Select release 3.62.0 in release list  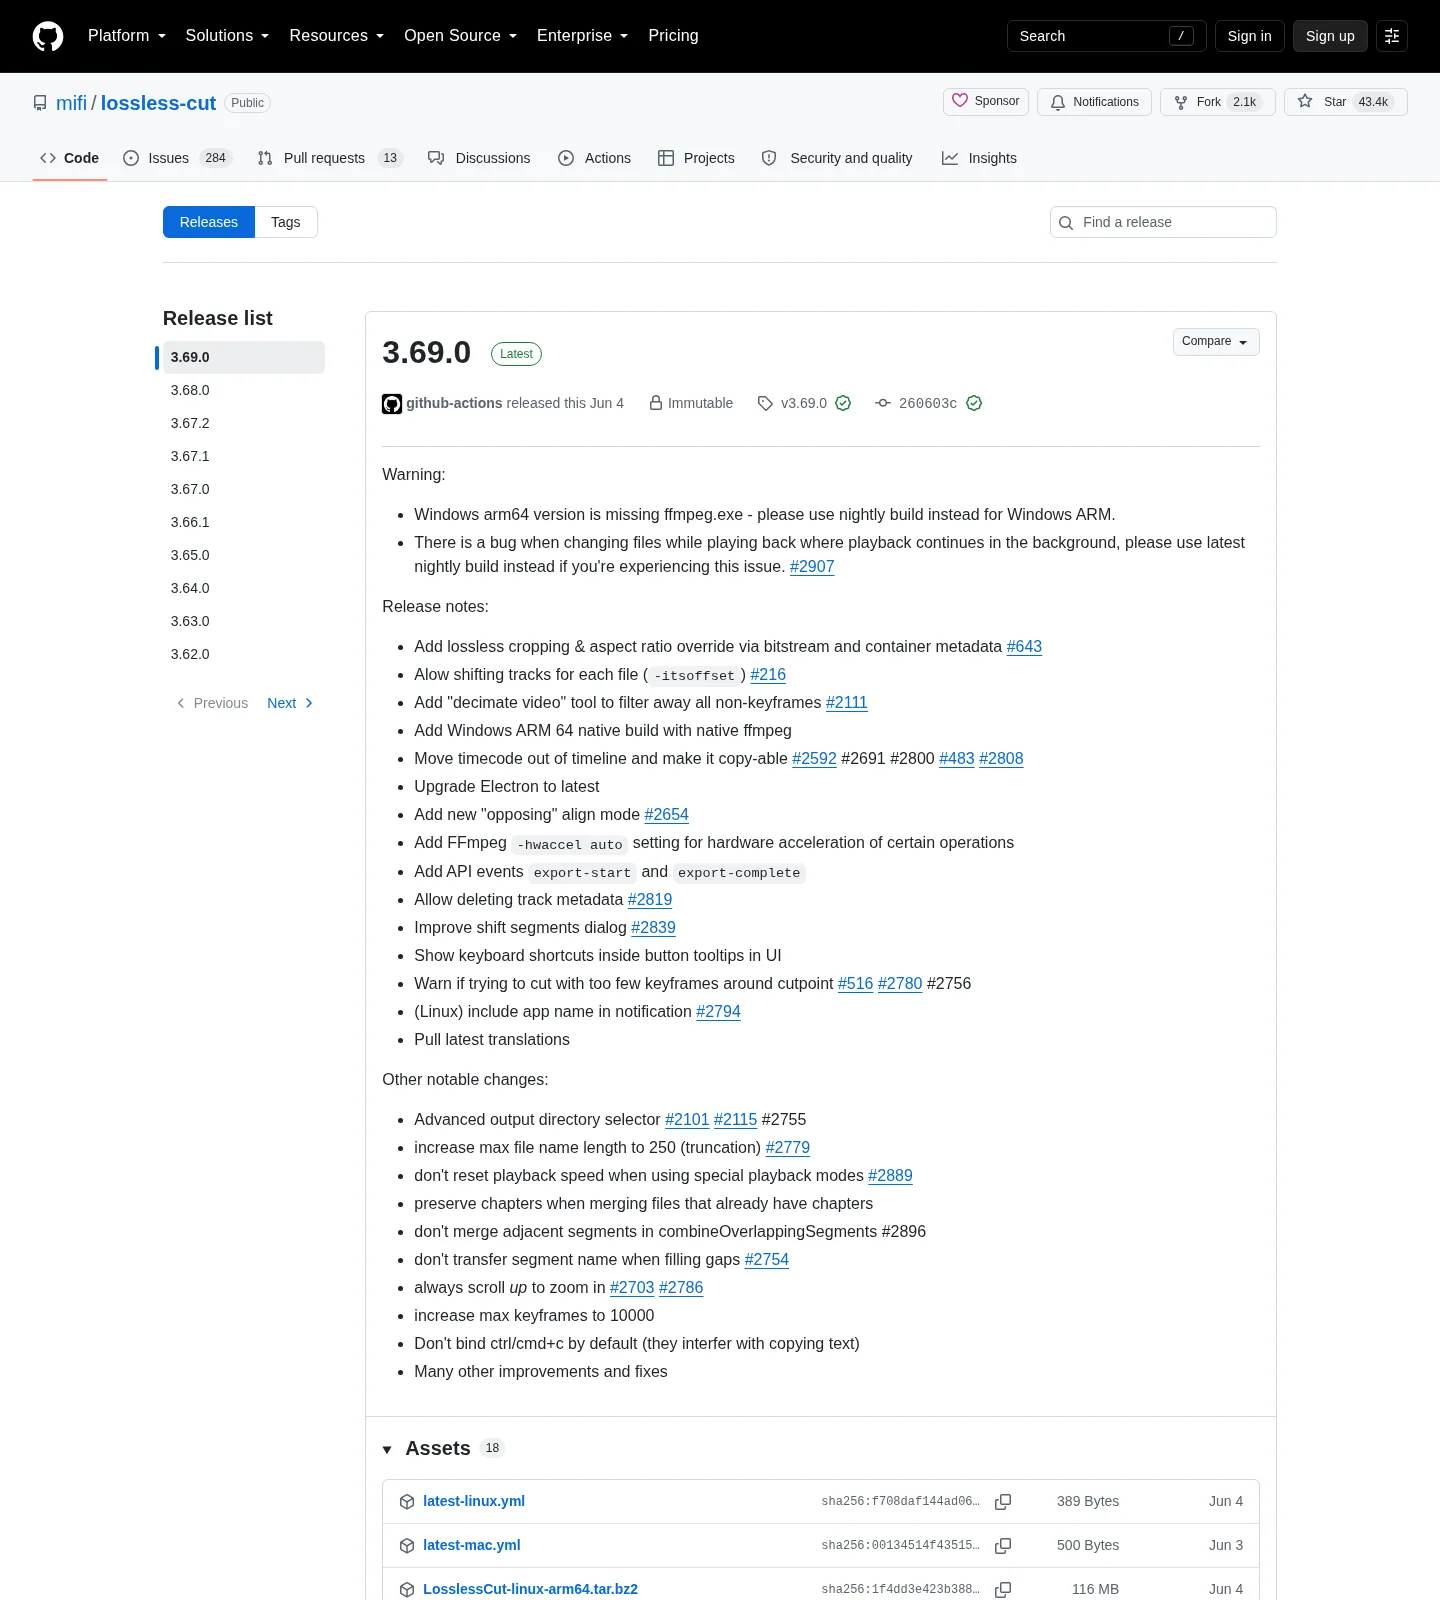click(243, 654)
